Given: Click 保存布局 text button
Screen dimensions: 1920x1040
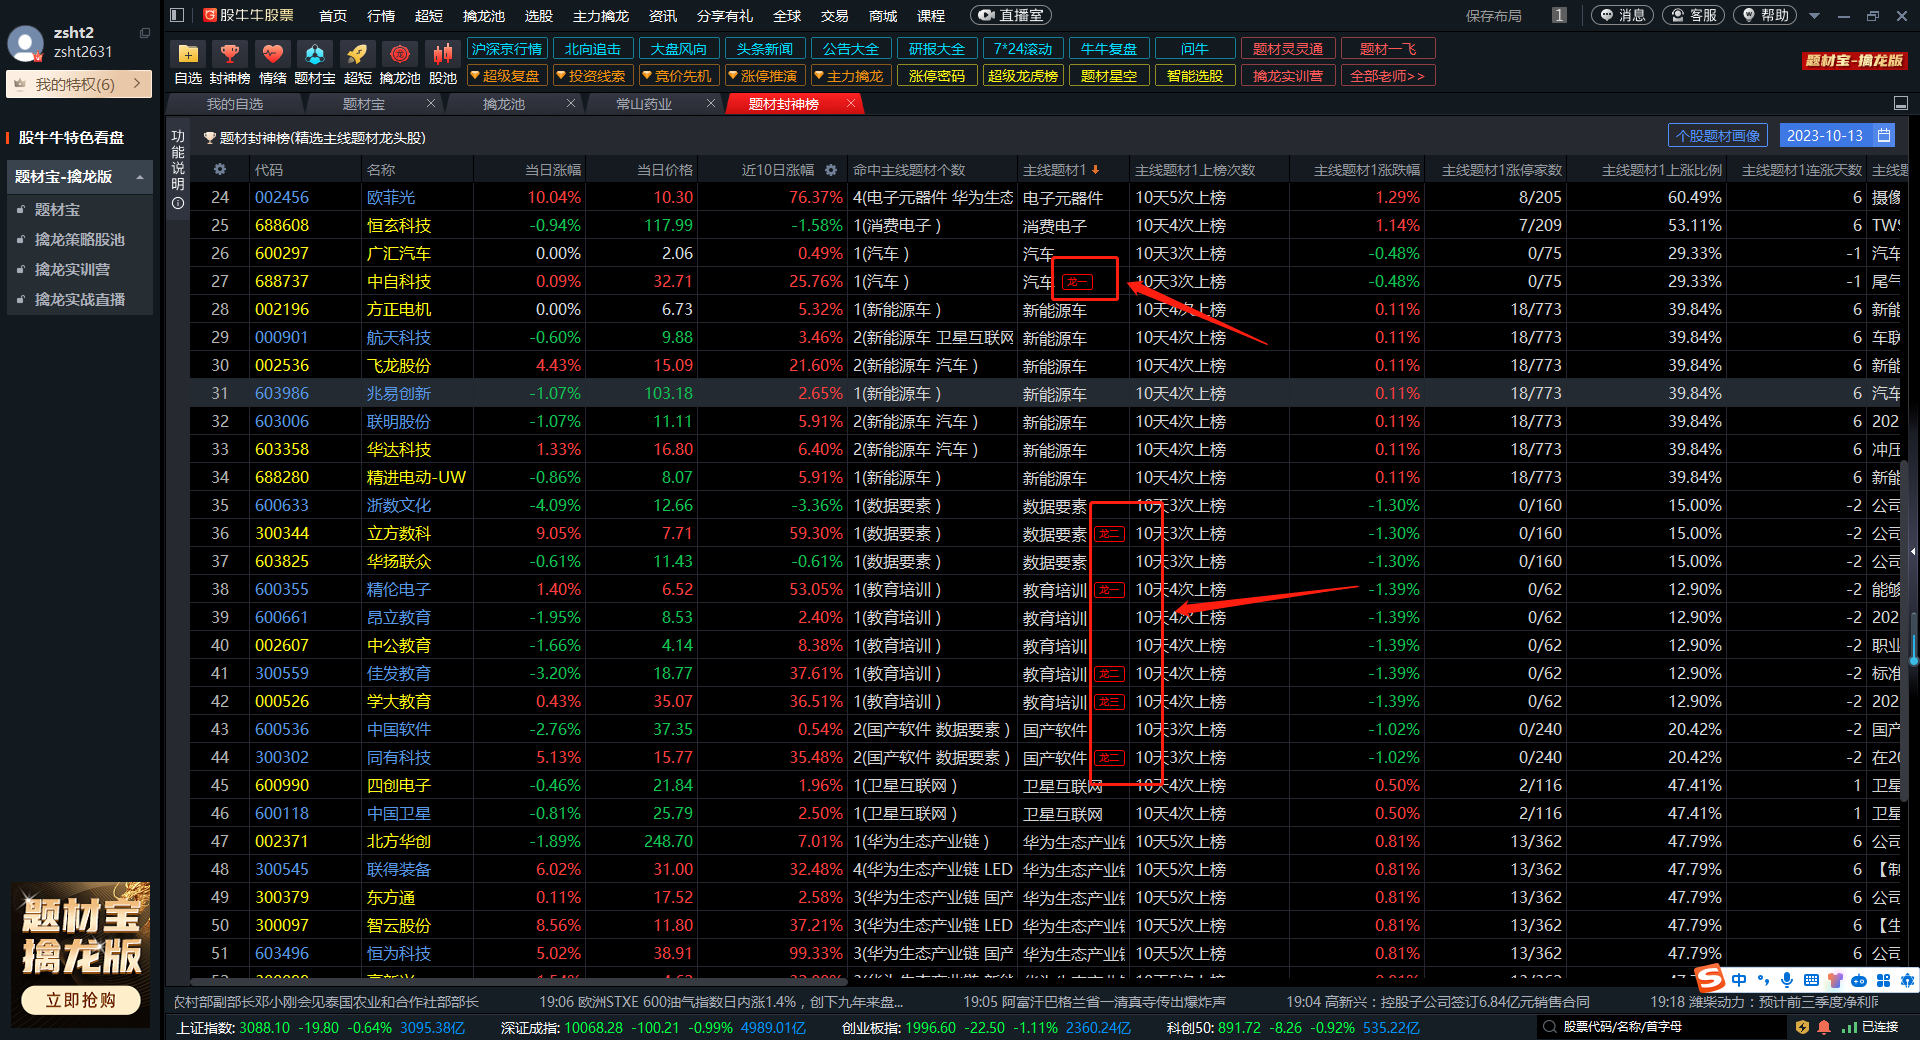Looking at the screenshot, I should [x=1494, y=16].
